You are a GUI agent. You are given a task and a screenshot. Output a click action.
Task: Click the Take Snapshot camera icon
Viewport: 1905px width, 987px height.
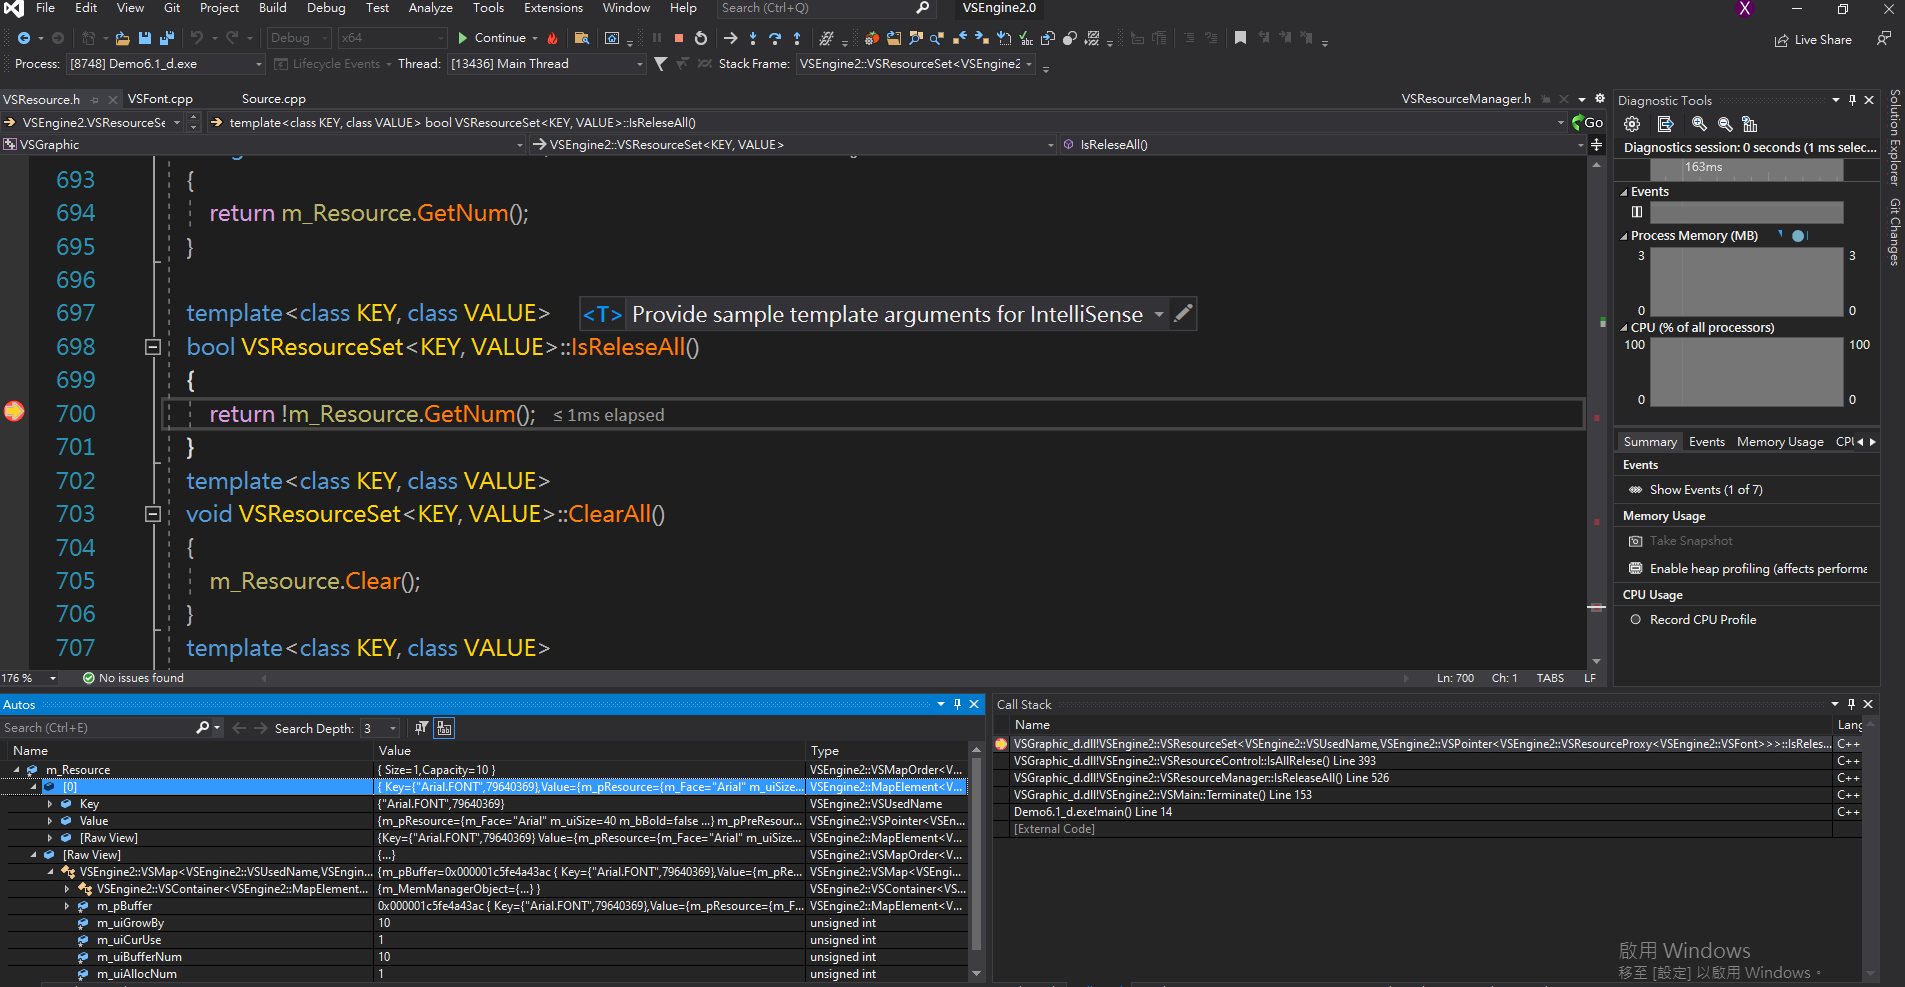click(1635, 541)
